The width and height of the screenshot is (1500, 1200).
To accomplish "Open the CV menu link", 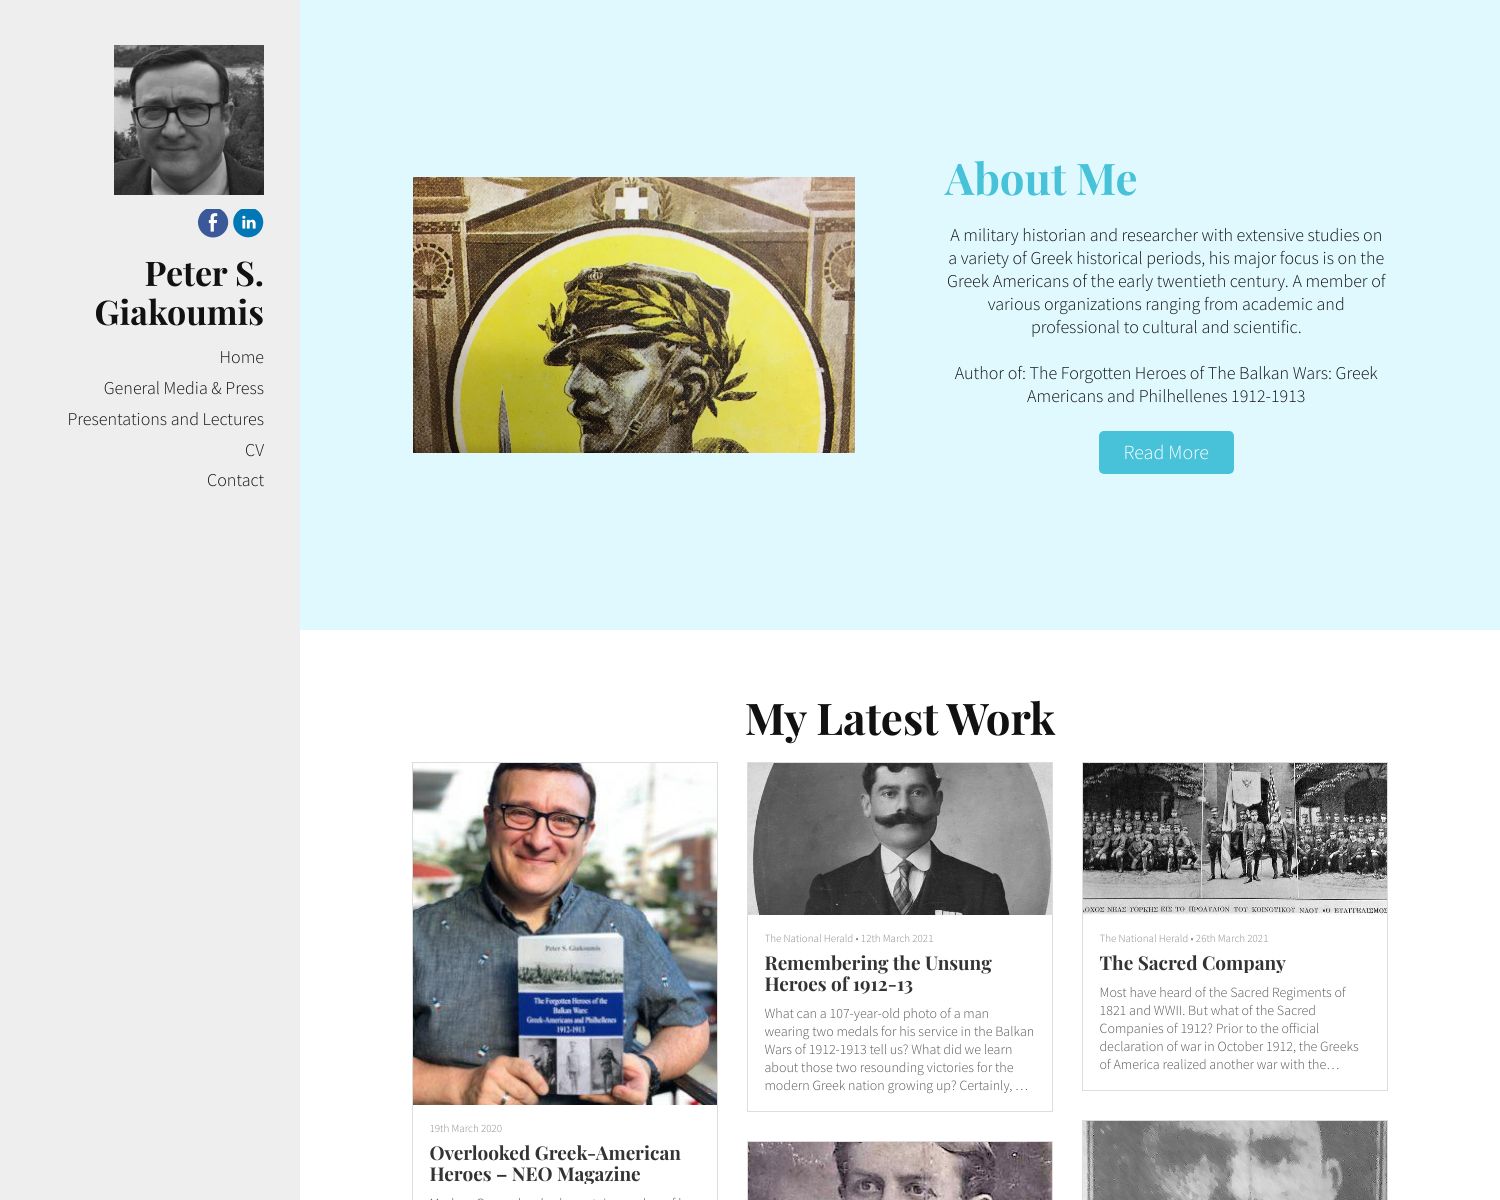I will (x=254, y=450).
